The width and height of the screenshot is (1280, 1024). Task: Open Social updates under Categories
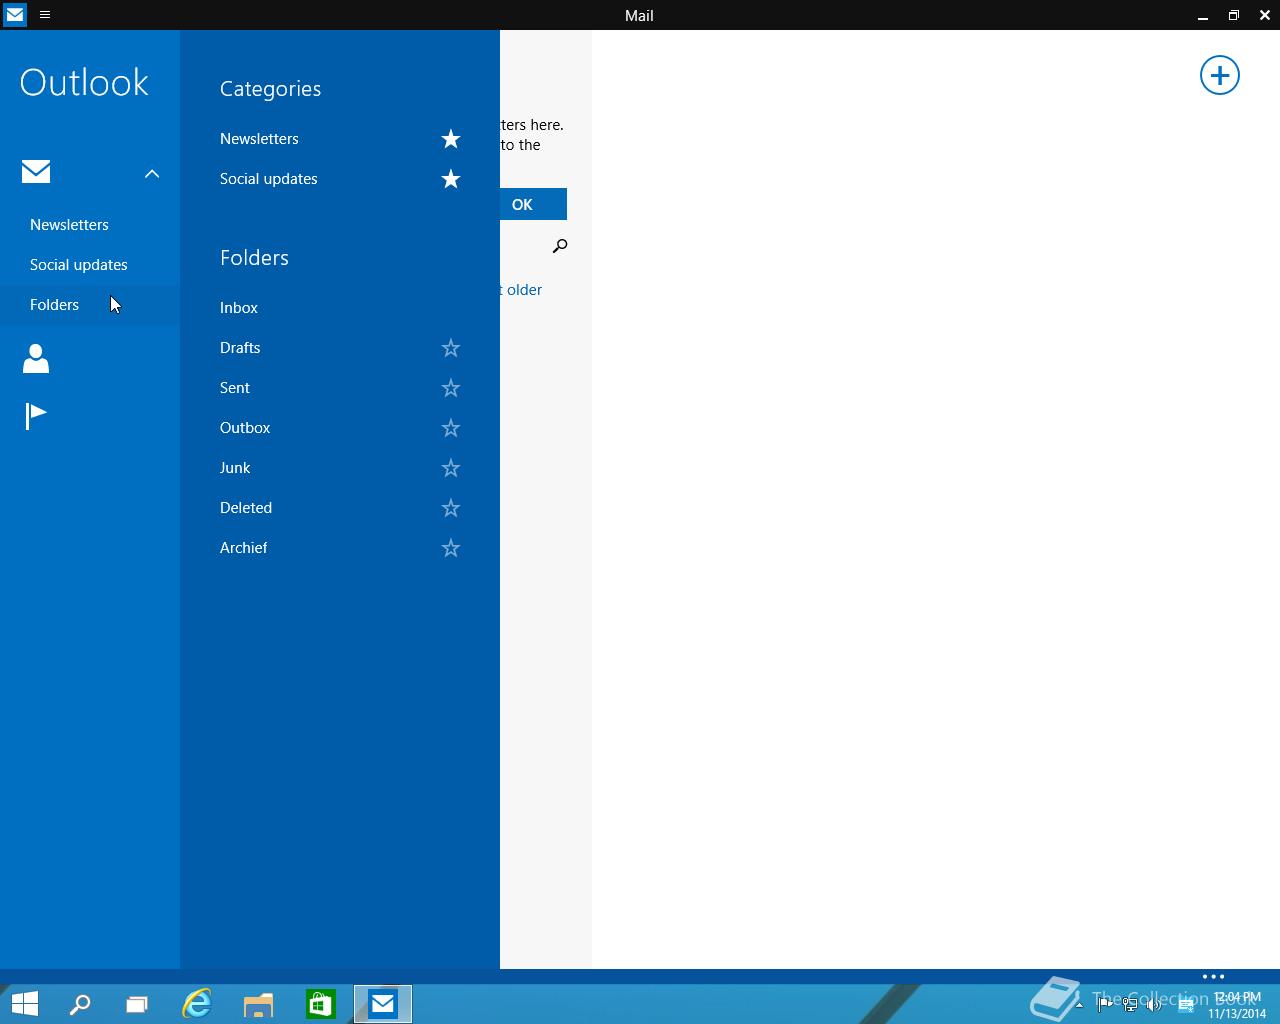269,179
